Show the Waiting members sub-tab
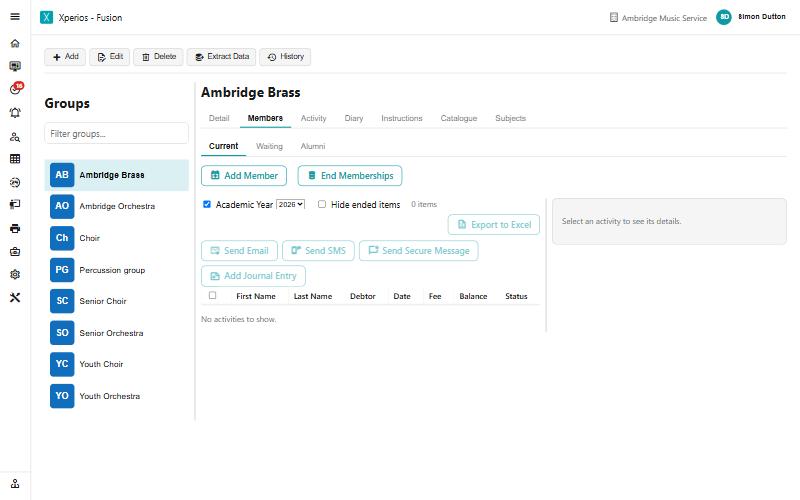The width and height of the screenshot is (800, 500). 269,146
